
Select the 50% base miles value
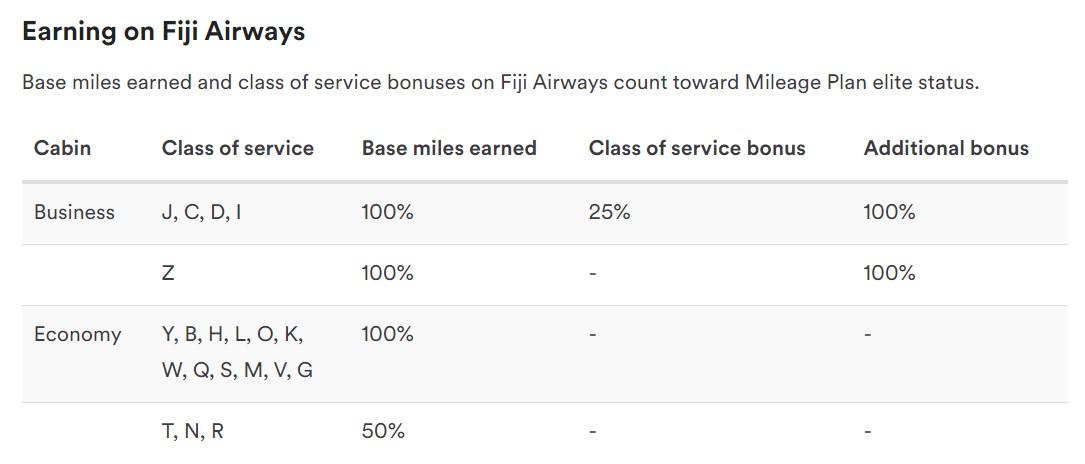[383, 431]
